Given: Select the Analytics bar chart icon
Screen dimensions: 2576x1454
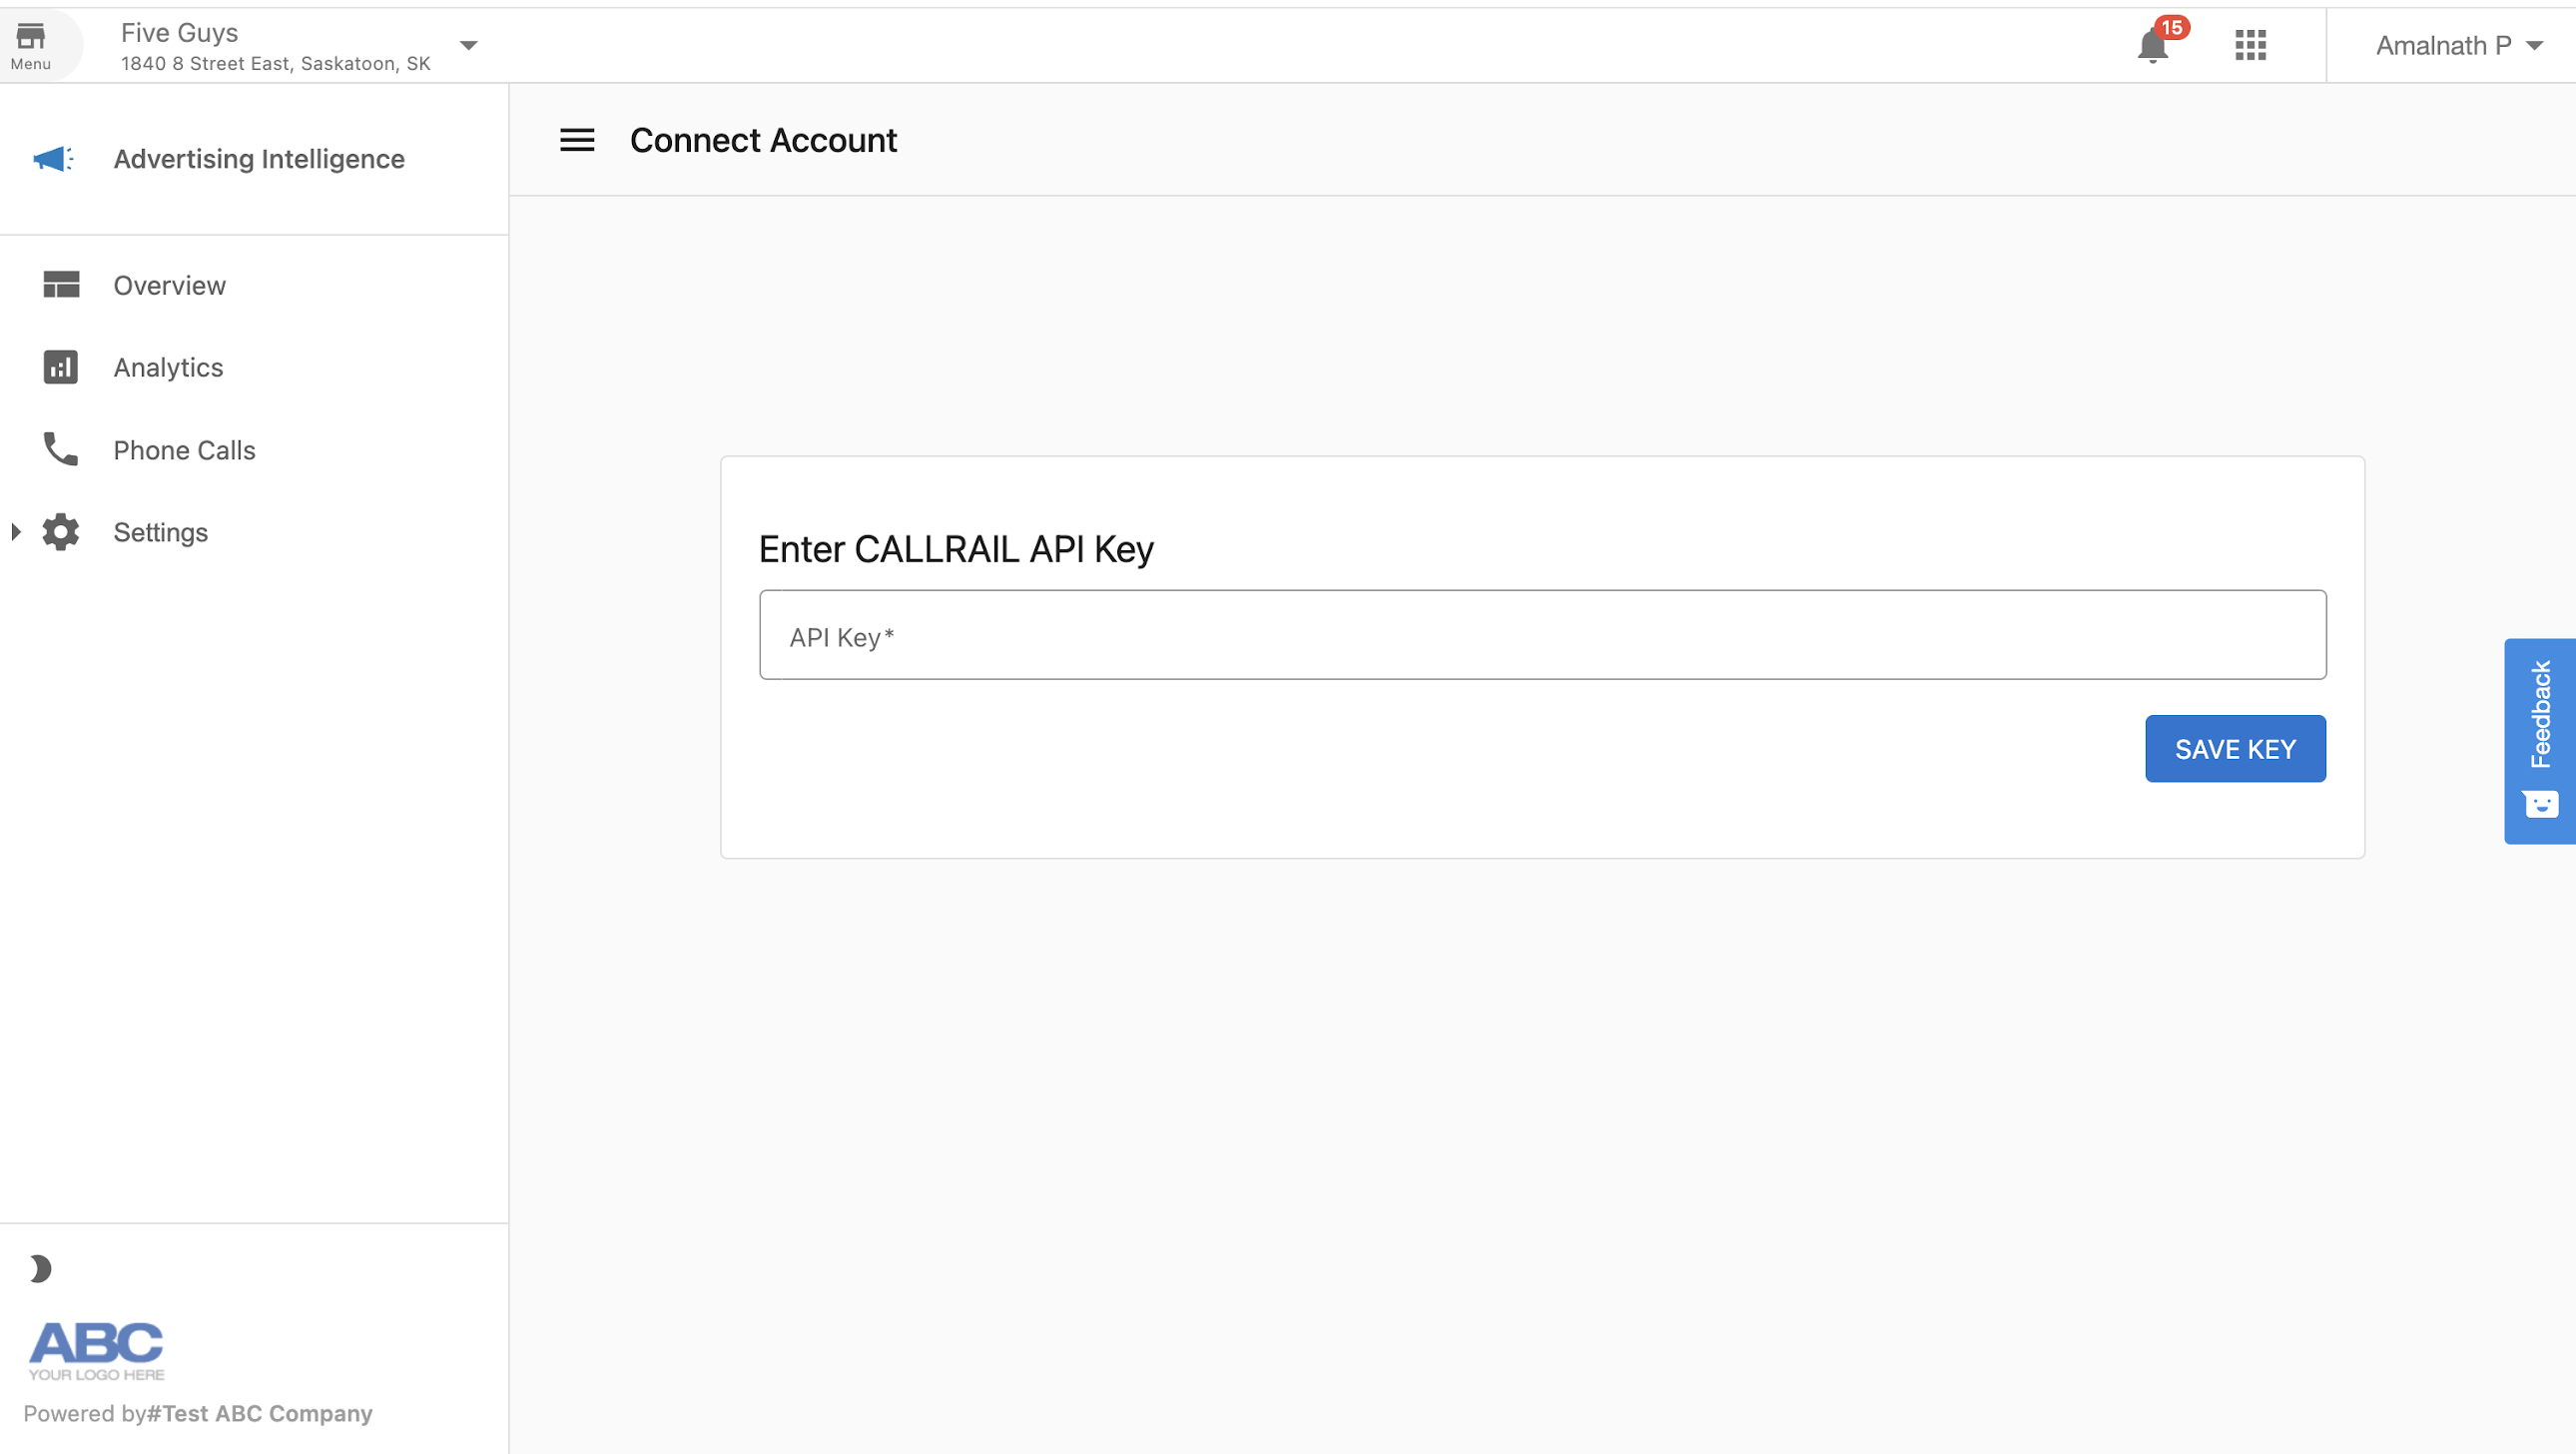Looking at the screenshot, I should click(59, 367).
